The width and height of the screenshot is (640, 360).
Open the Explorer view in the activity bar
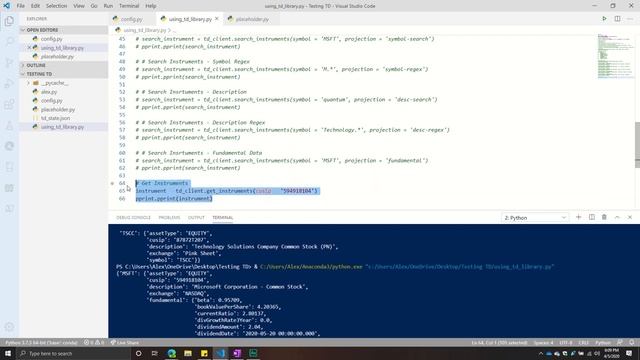pos(9,21)
